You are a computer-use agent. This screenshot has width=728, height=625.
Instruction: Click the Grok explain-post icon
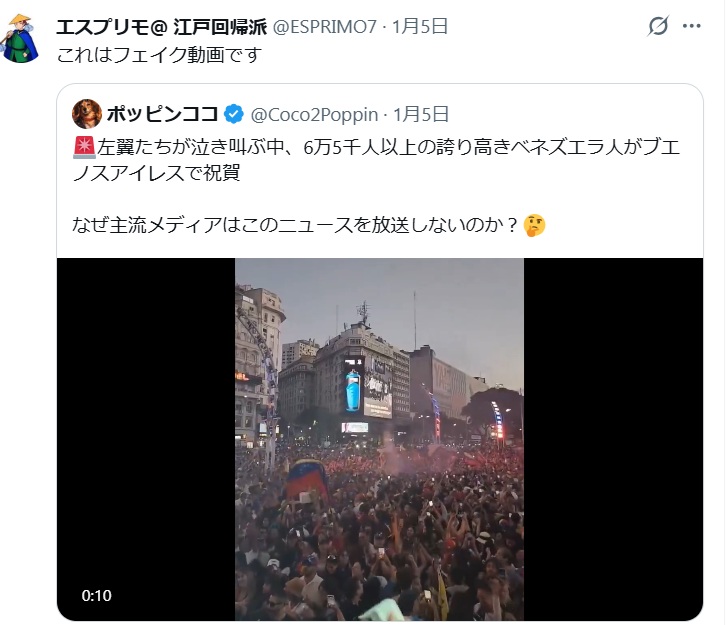point(658,26)
